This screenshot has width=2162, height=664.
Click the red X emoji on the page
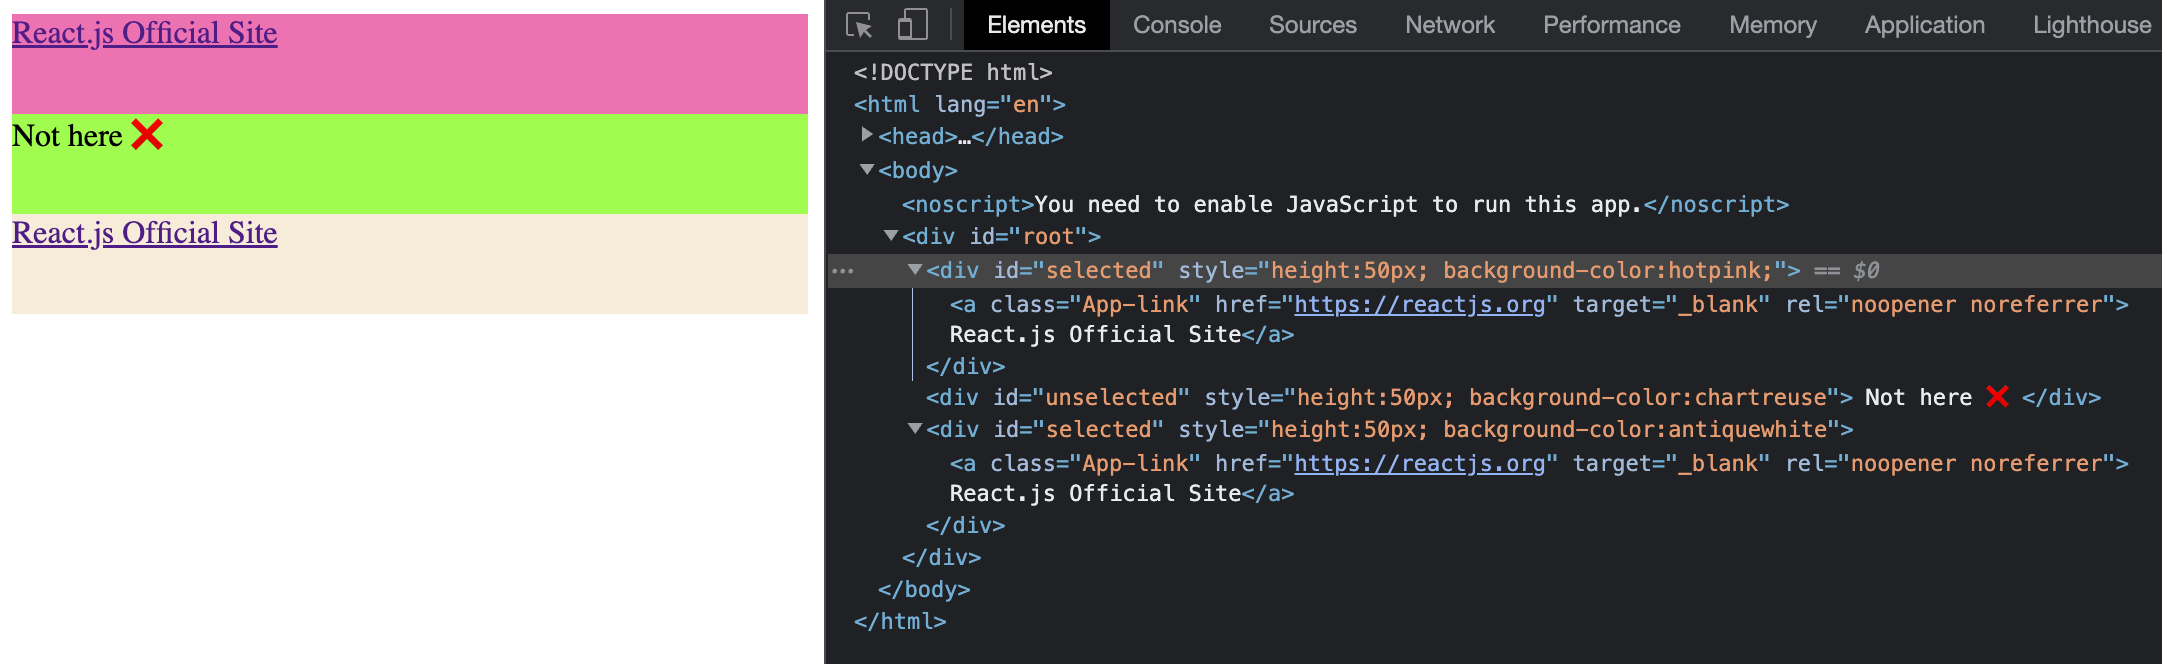pos(147,134)
